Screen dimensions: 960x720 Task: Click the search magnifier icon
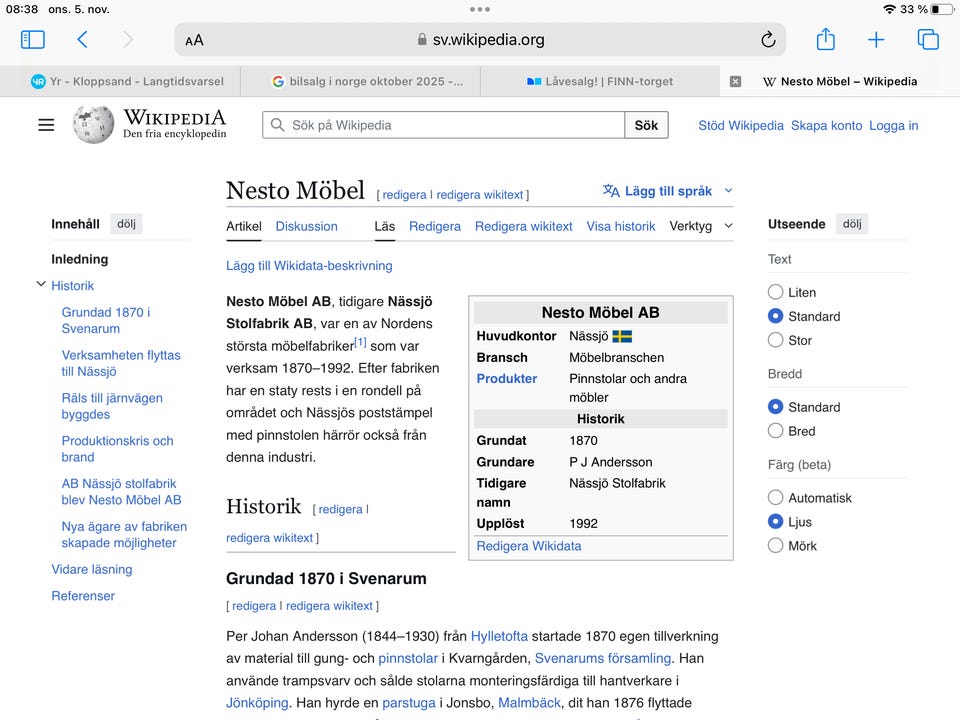277,125
